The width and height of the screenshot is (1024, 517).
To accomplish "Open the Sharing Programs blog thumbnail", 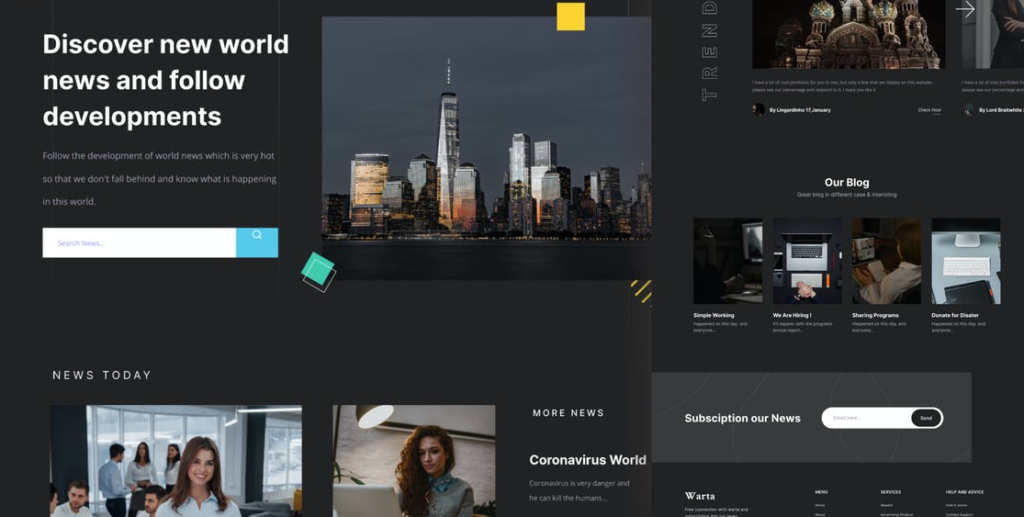I will [x=886, y=260].
